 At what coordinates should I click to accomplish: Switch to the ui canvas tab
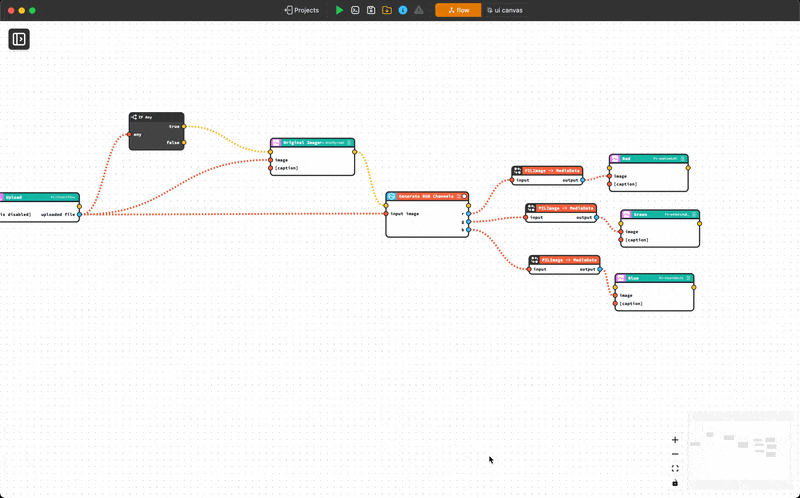point(505,10)
